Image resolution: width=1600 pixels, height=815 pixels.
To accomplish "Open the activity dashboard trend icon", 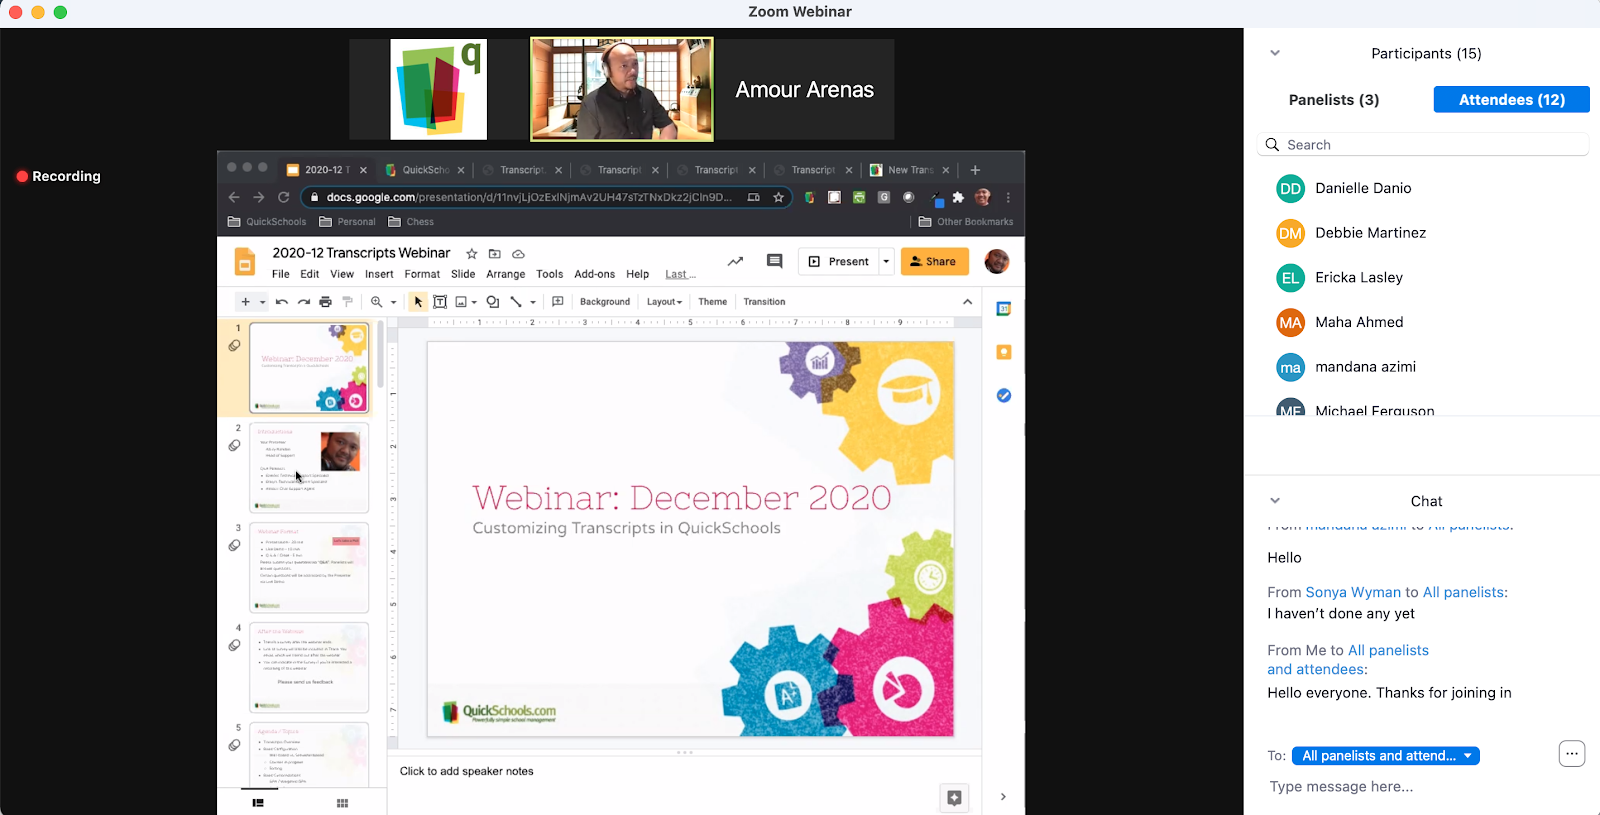I will 735,262.
